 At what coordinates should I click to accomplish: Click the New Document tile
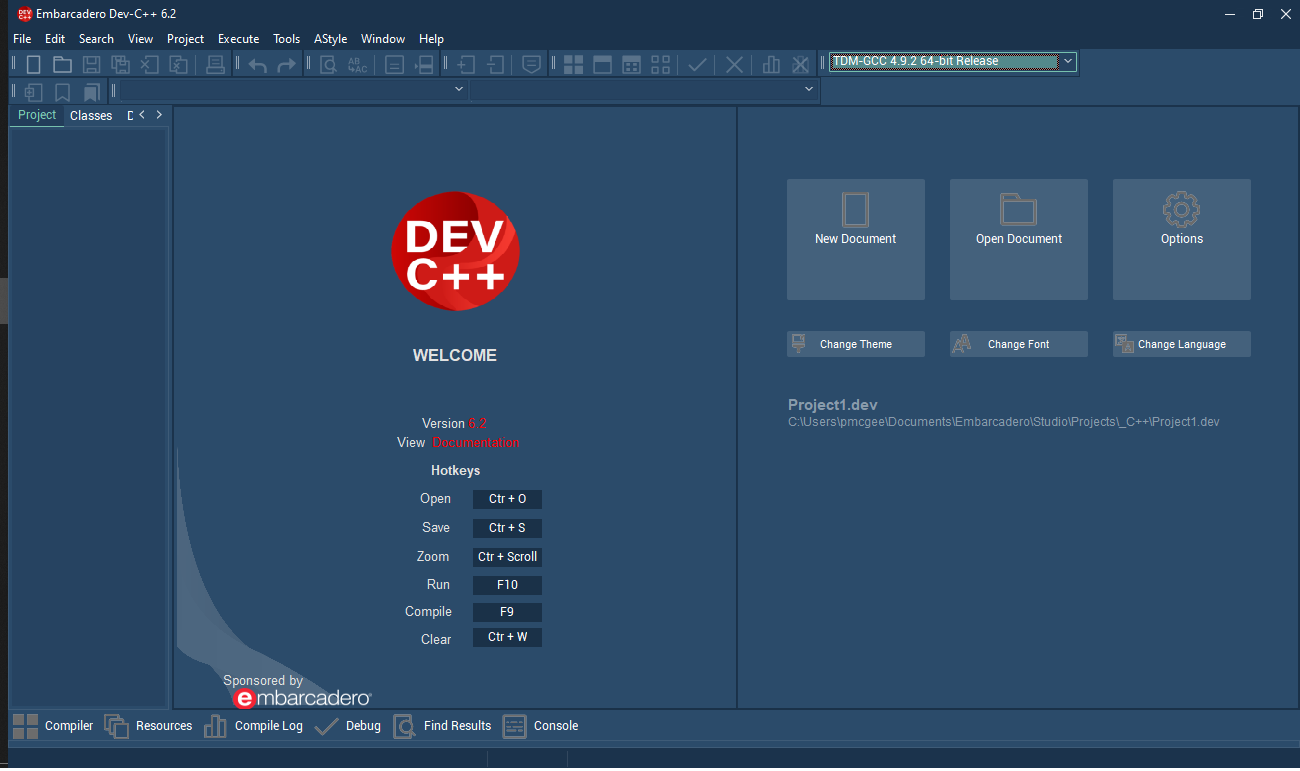point(856,239)
